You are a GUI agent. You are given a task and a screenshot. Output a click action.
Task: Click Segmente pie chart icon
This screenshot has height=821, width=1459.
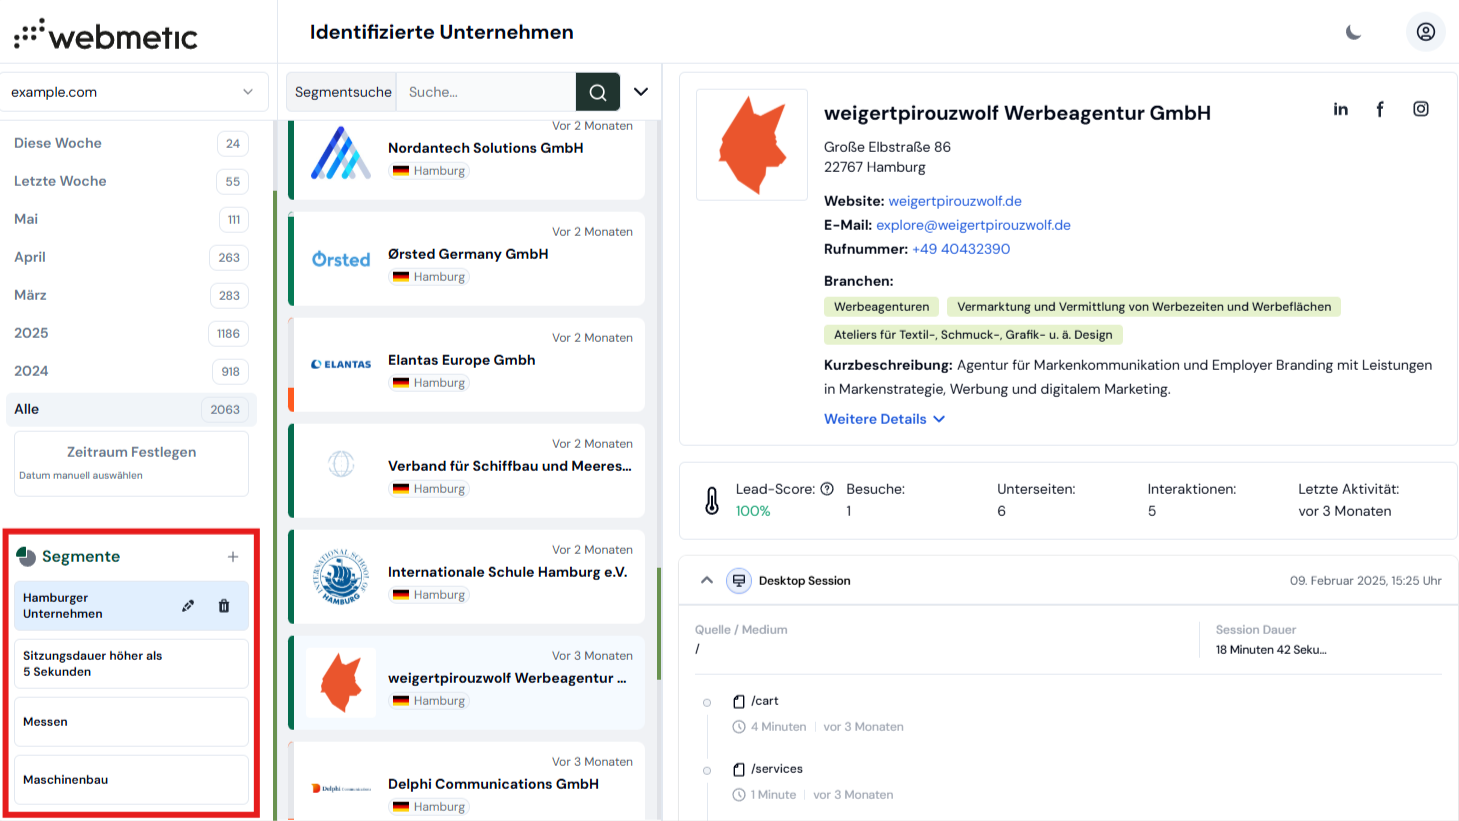tap(26, 557)
